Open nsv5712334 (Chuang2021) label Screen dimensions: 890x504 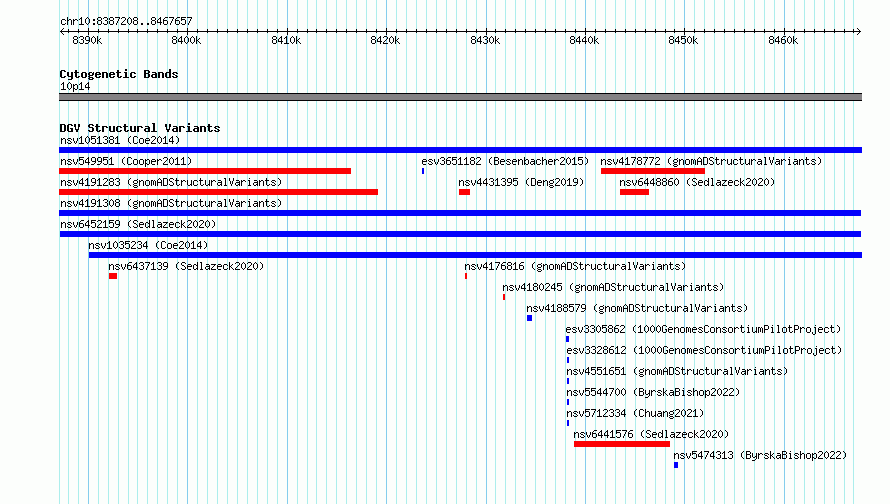(x=635, y=413)
